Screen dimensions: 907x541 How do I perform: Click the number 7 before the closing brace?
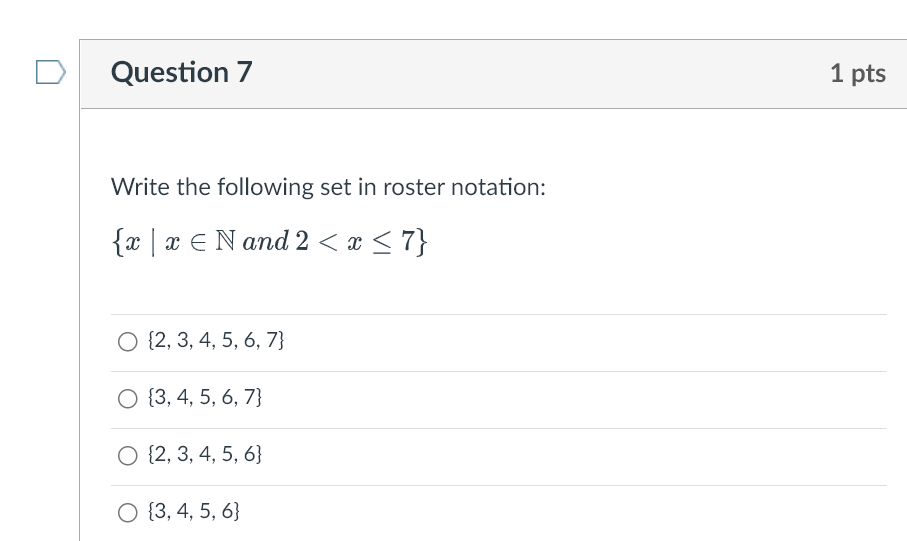pyautogui.click(x=407, y=241)
